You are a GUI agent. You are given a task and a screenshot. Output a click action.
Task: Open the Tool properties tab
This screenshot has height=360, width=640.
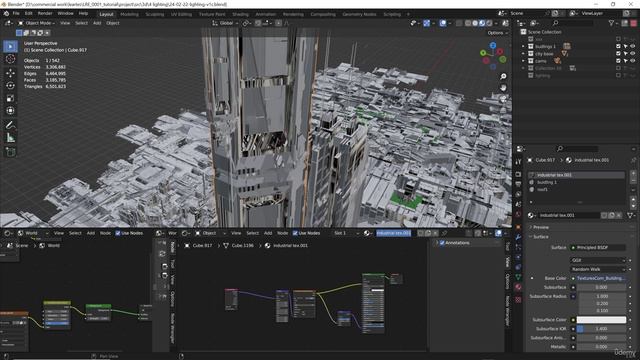[x=518, y=162]
